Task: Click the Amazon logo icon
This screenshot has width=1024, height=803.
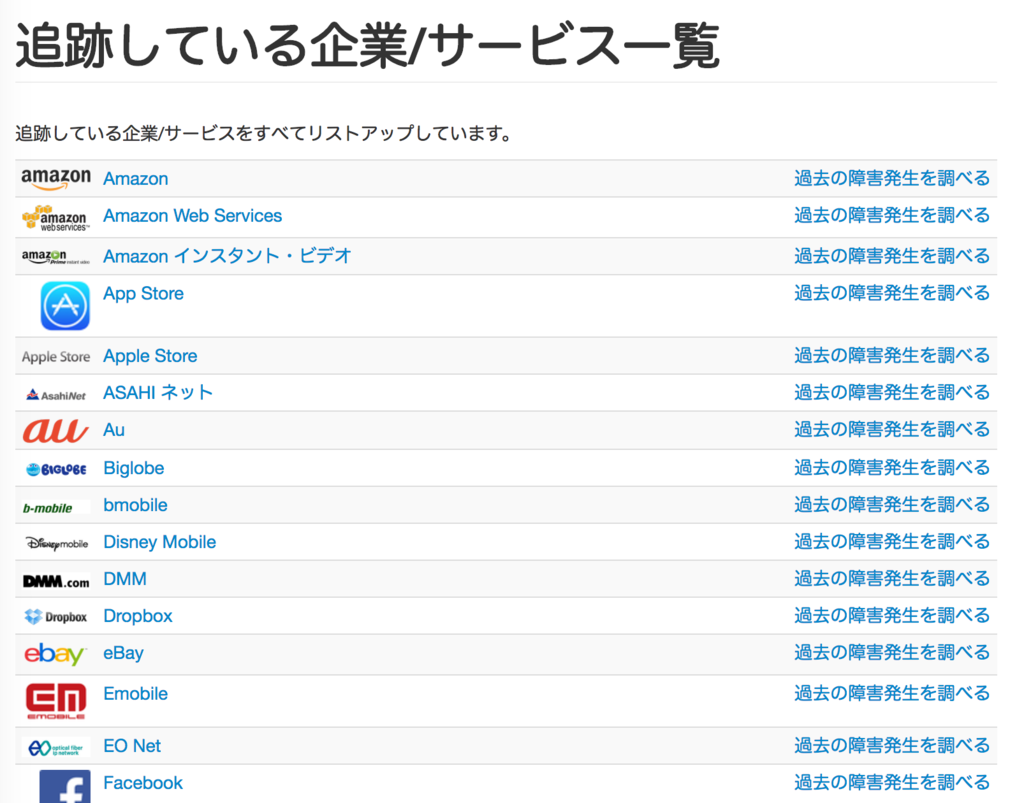Action: 56,179
